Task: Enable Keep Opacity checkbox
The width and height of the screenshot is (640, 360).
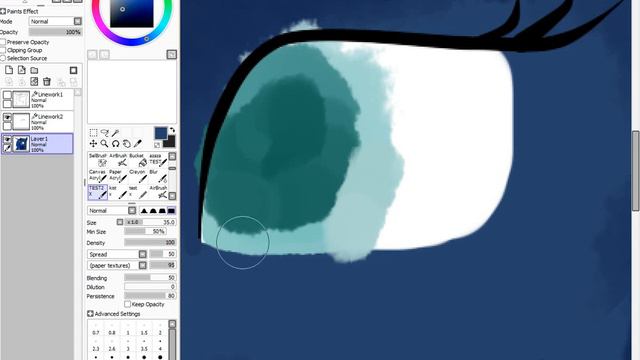Action: point(127,304)
